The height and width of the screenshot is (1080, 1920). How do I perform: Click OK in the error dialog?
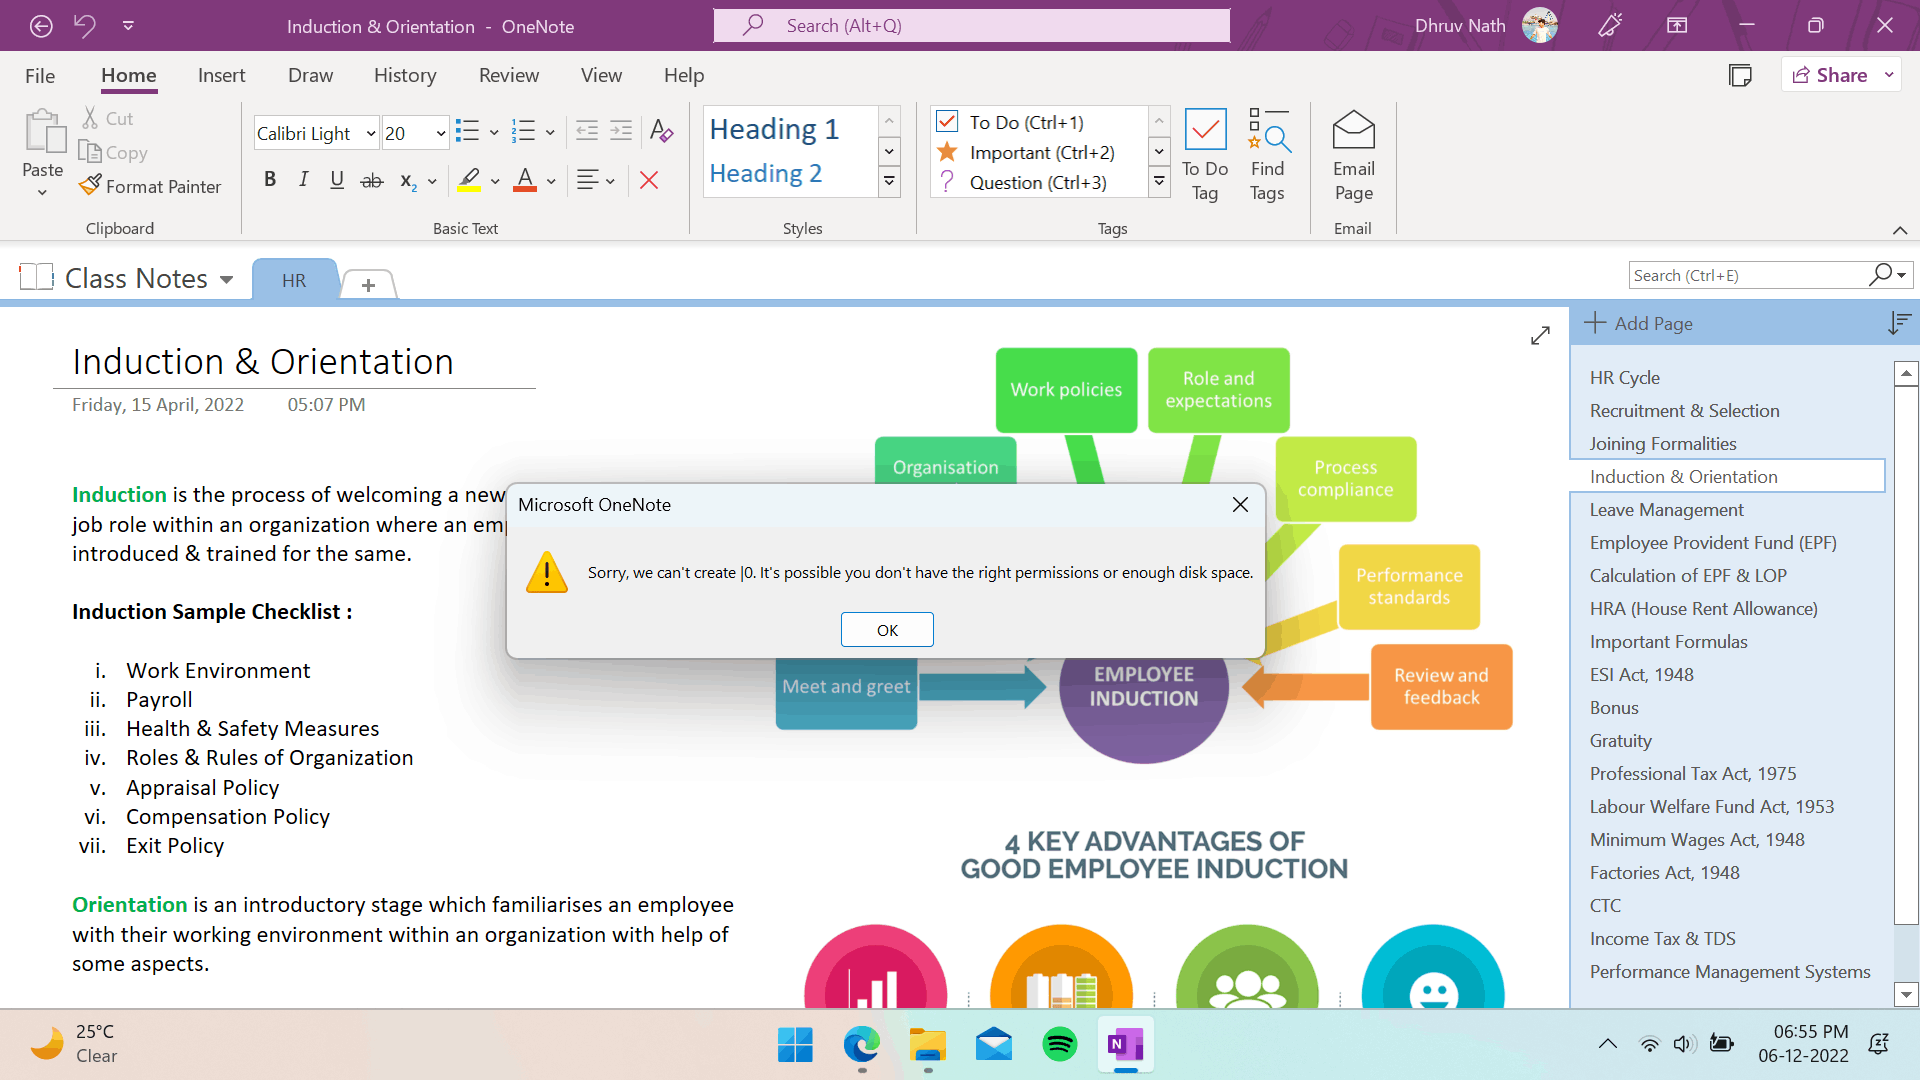[887, 630]
